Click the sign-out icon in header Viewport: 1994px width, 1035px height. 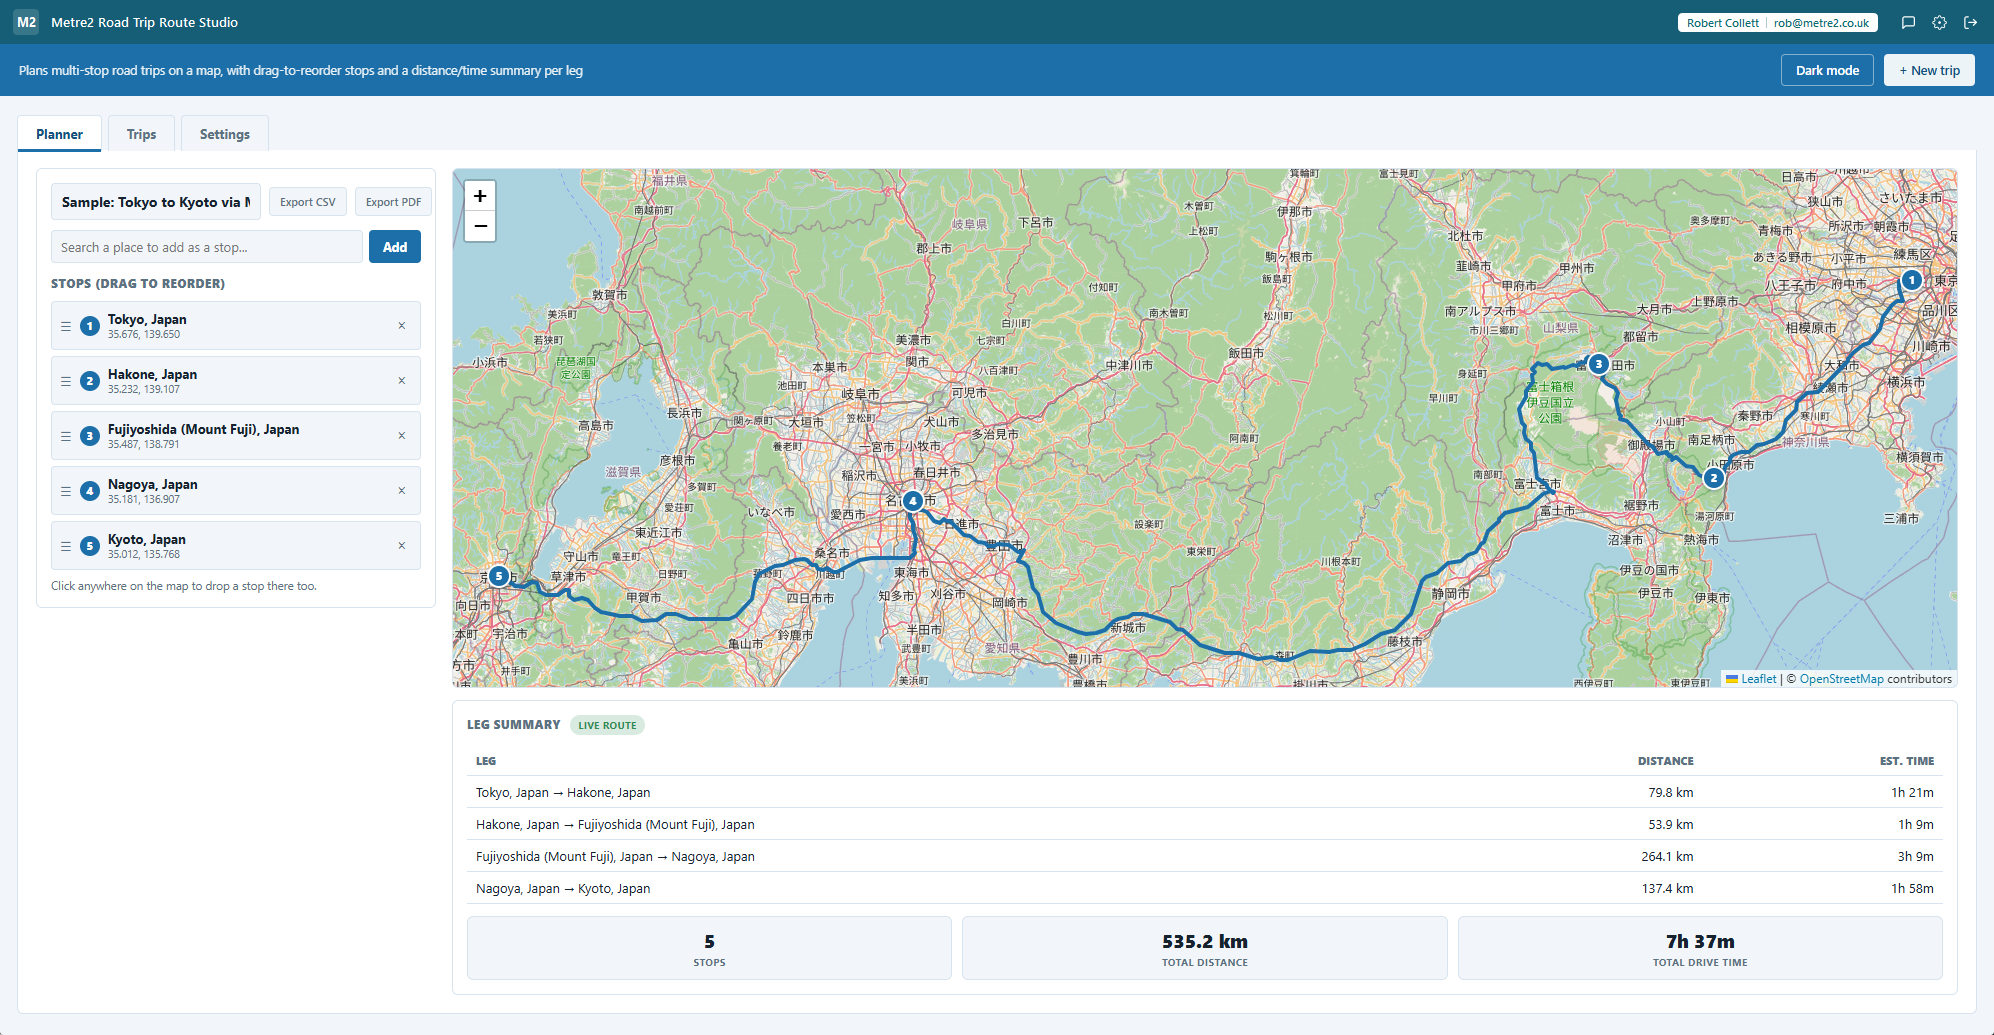tap(1970, 22)
